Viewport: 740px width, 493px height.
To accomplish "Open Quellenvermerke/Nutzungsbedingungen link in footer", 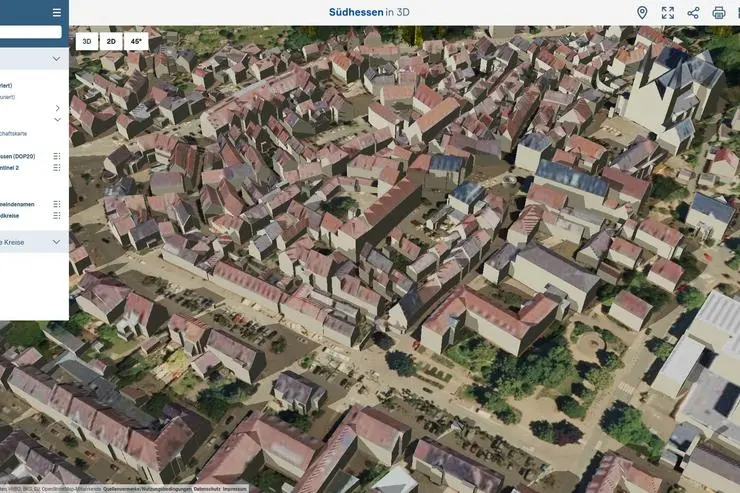I will [x=146, y=489].
